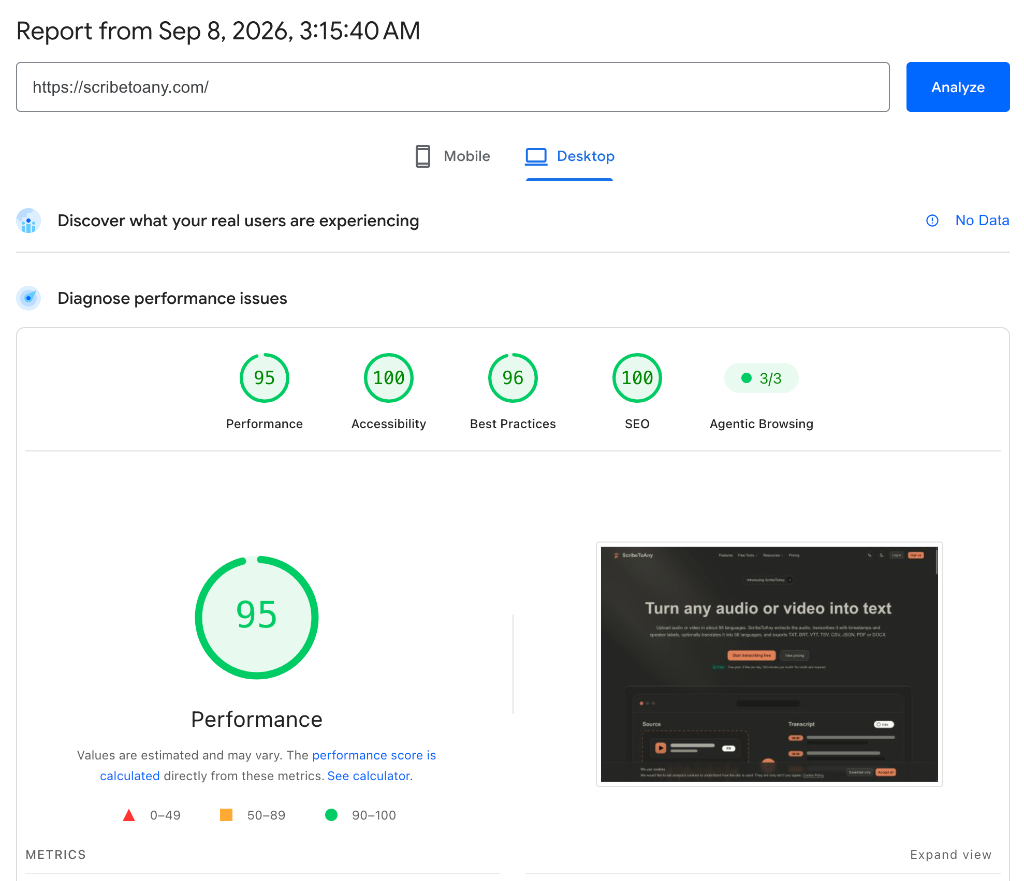Click the METRICS section label
Screen dimensions: 1024x881
click(56, 854)
